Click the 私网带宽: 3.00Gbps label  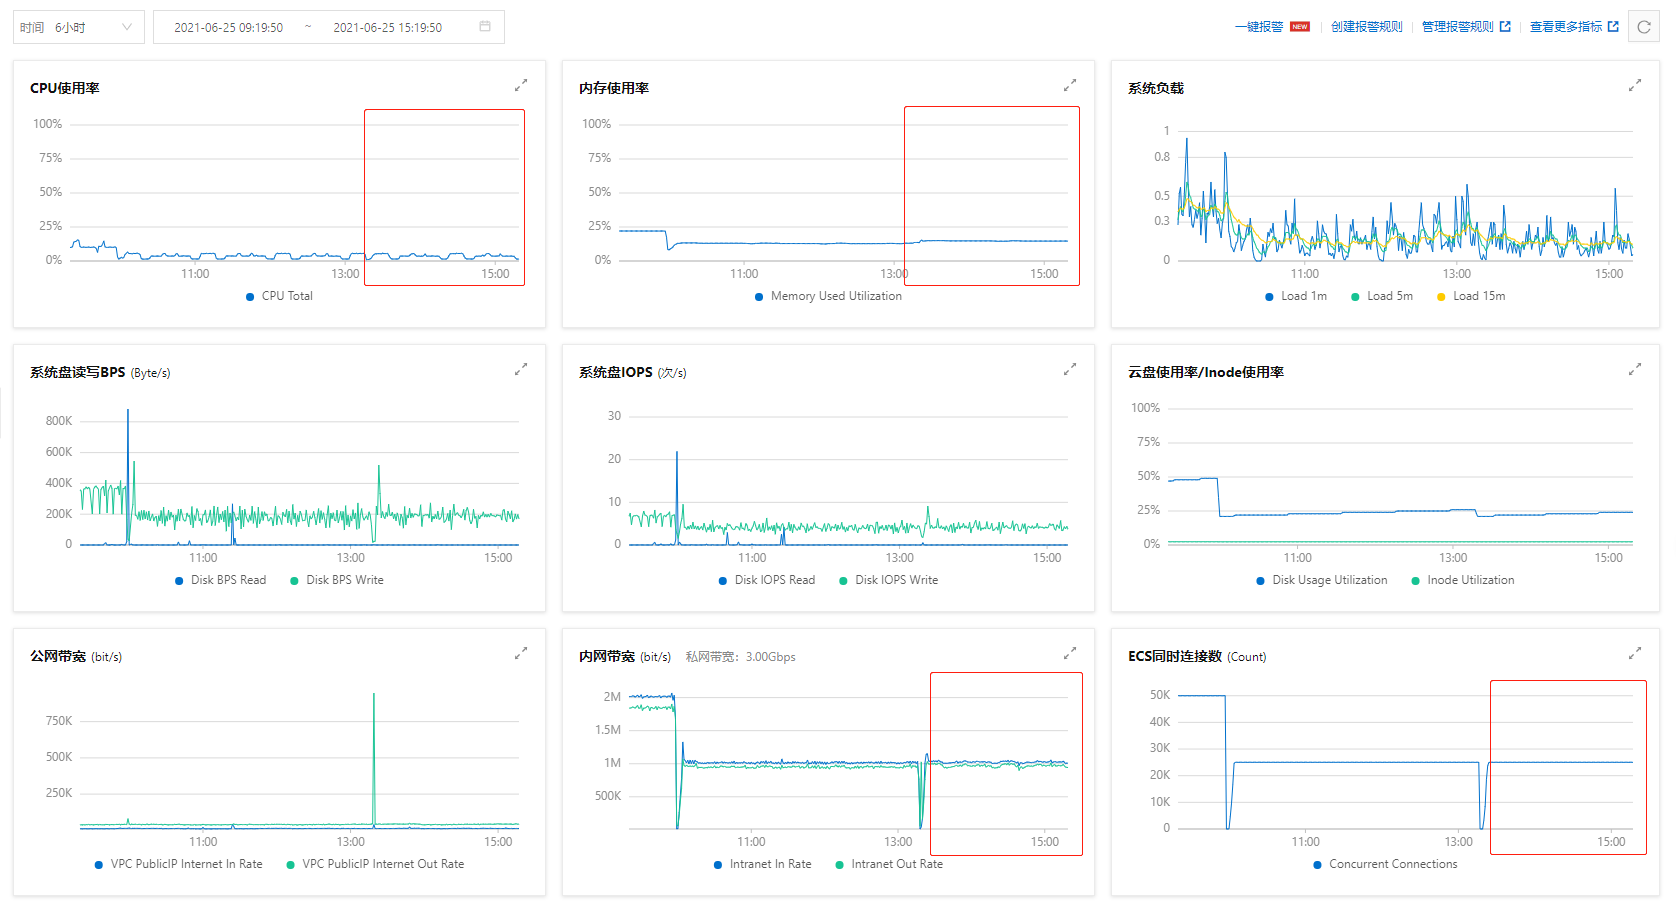741,657
